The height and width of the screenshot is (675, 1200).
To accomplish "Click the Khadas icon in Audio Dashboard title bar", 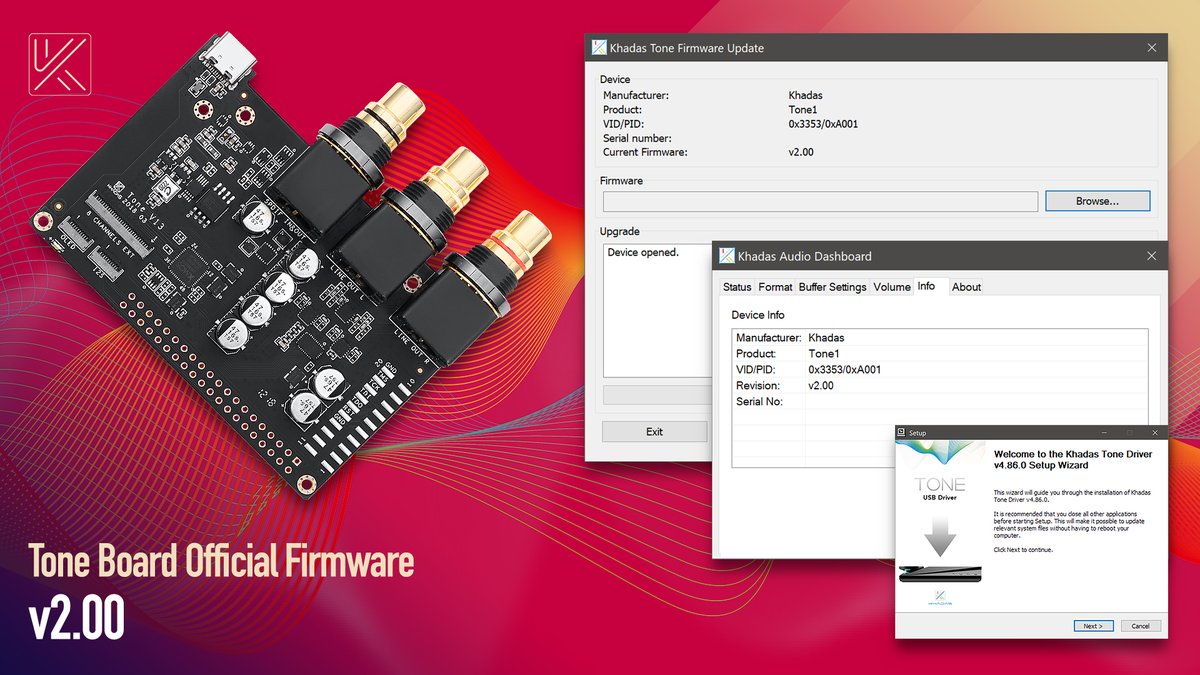I will click(x=726, y=256).
